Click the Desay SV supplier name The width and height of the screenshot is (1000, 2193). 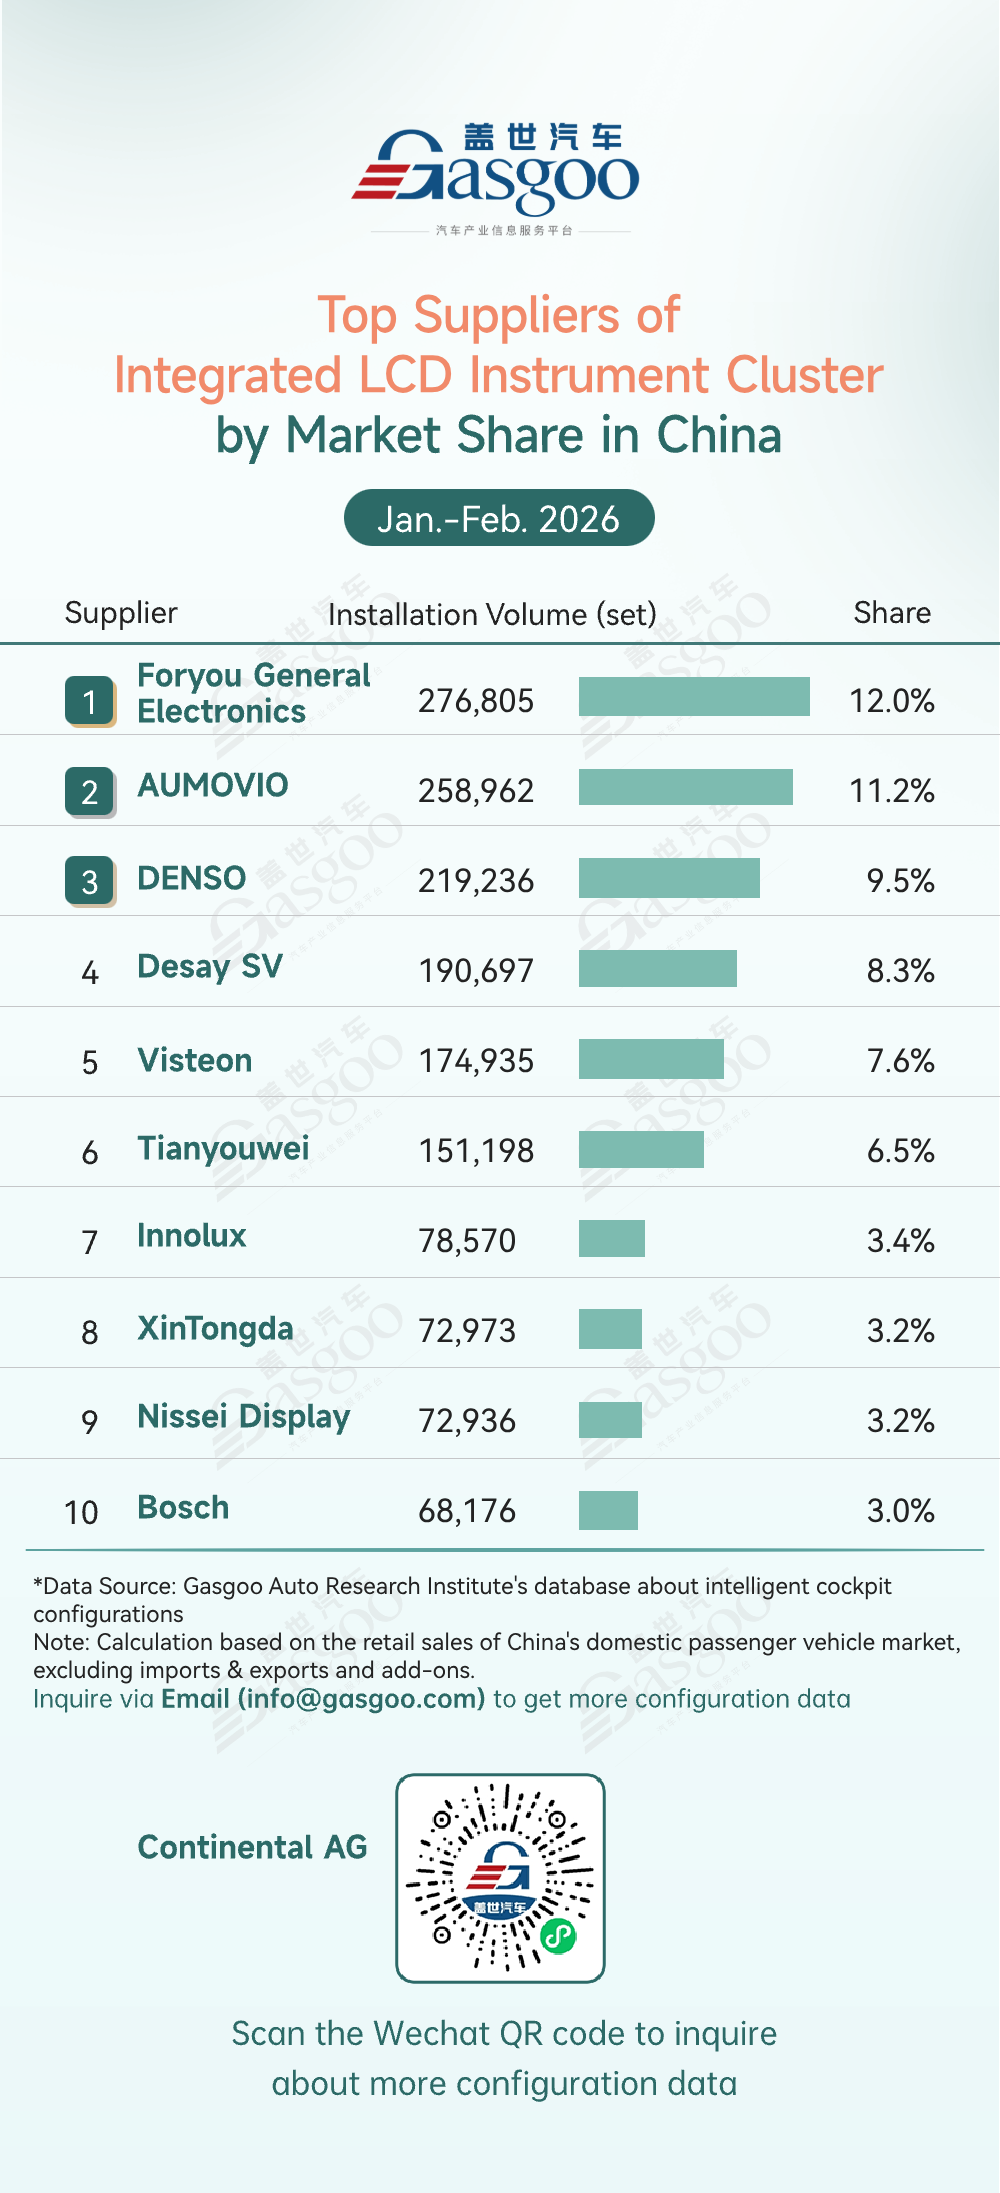point(210,967)
